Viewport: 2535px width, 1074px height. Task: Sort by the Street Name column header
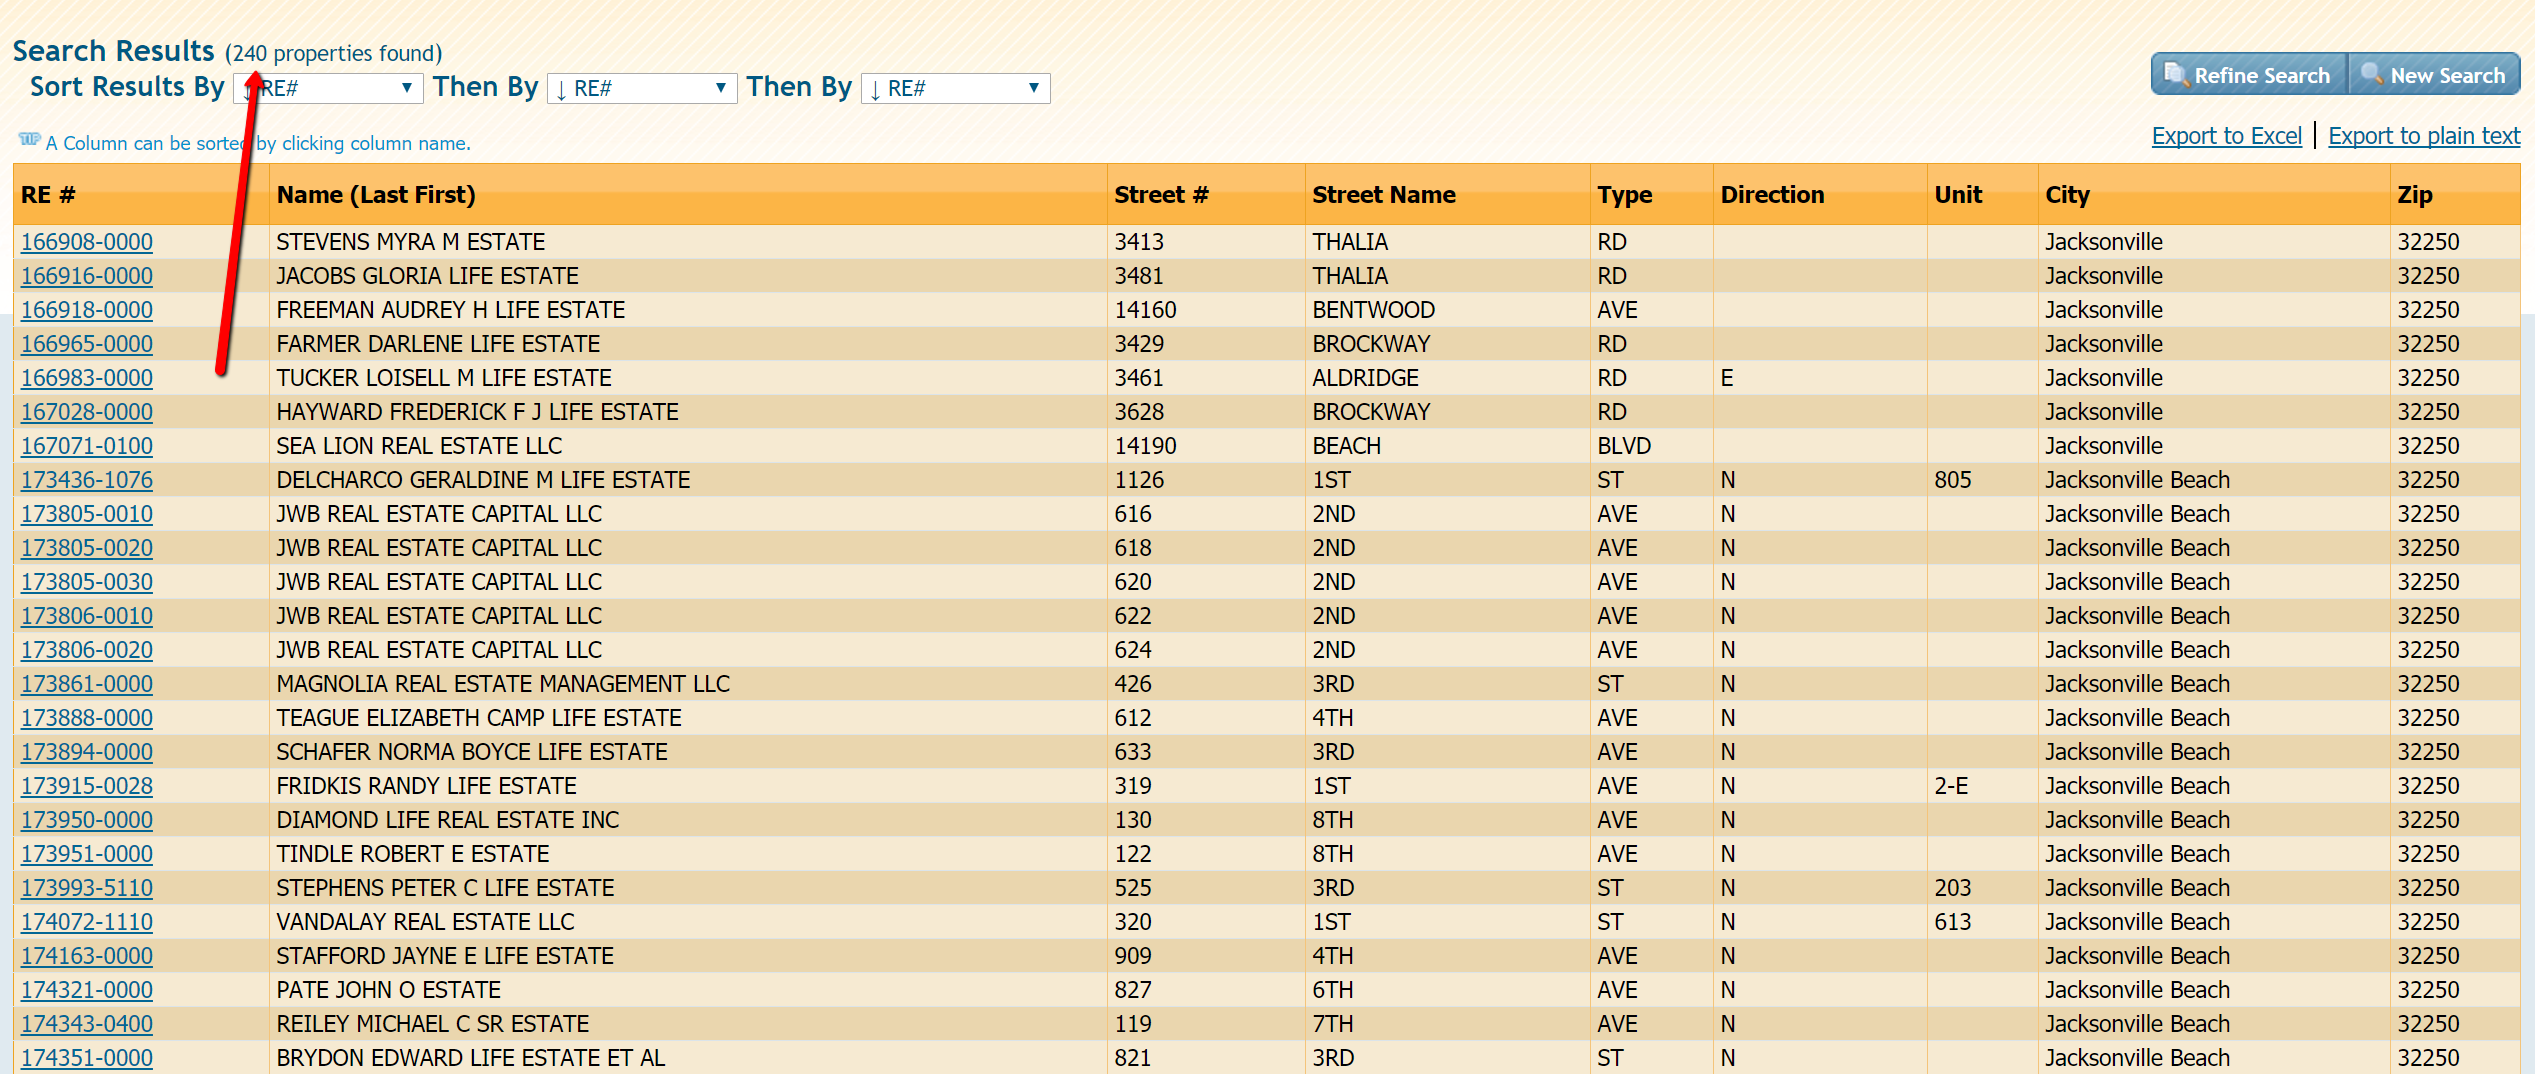(x=1383, y=195)
